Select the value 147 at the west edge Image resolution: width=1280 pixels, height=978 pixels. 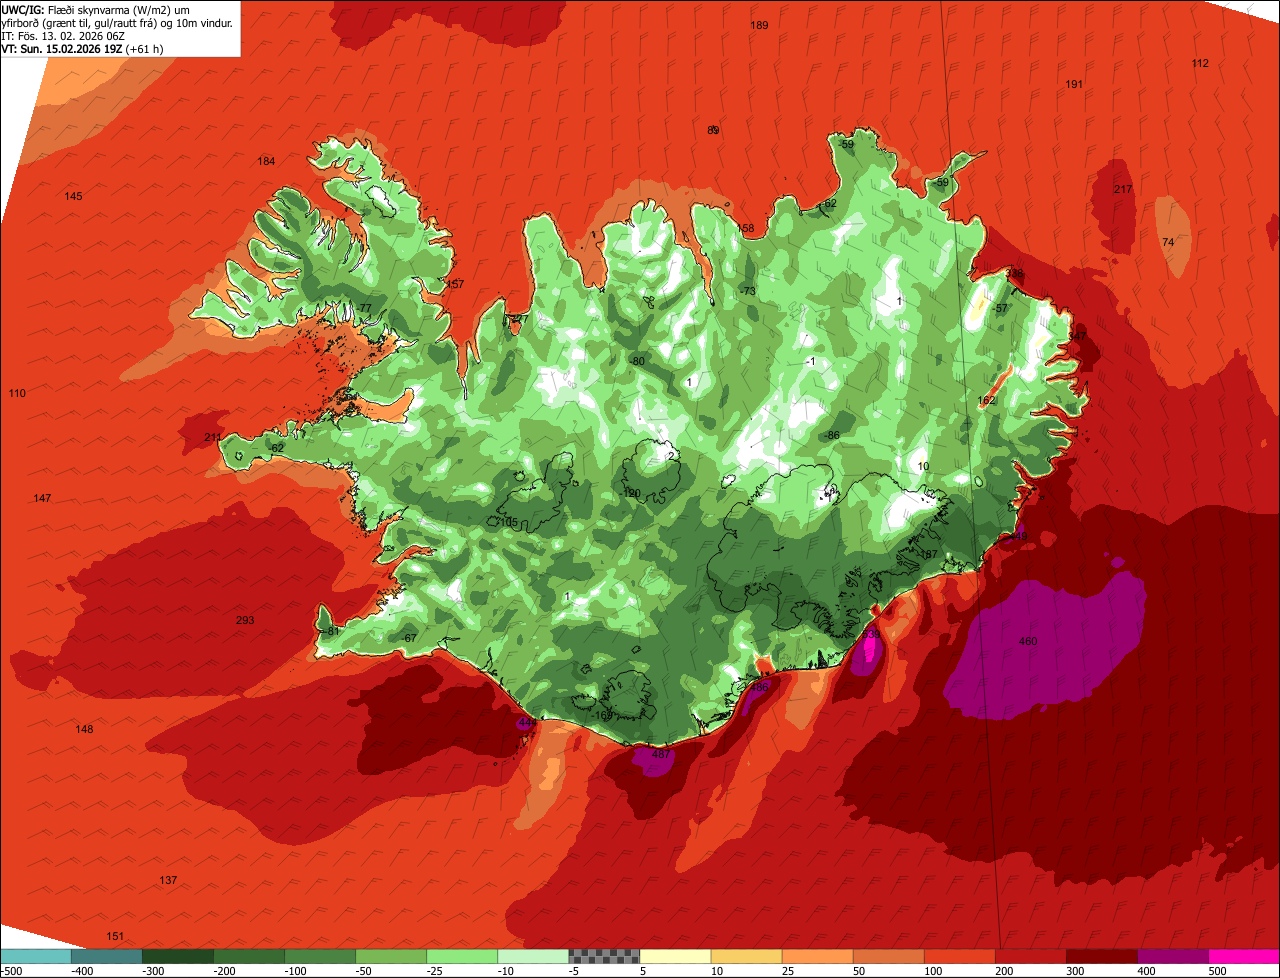tap(42, 498)
